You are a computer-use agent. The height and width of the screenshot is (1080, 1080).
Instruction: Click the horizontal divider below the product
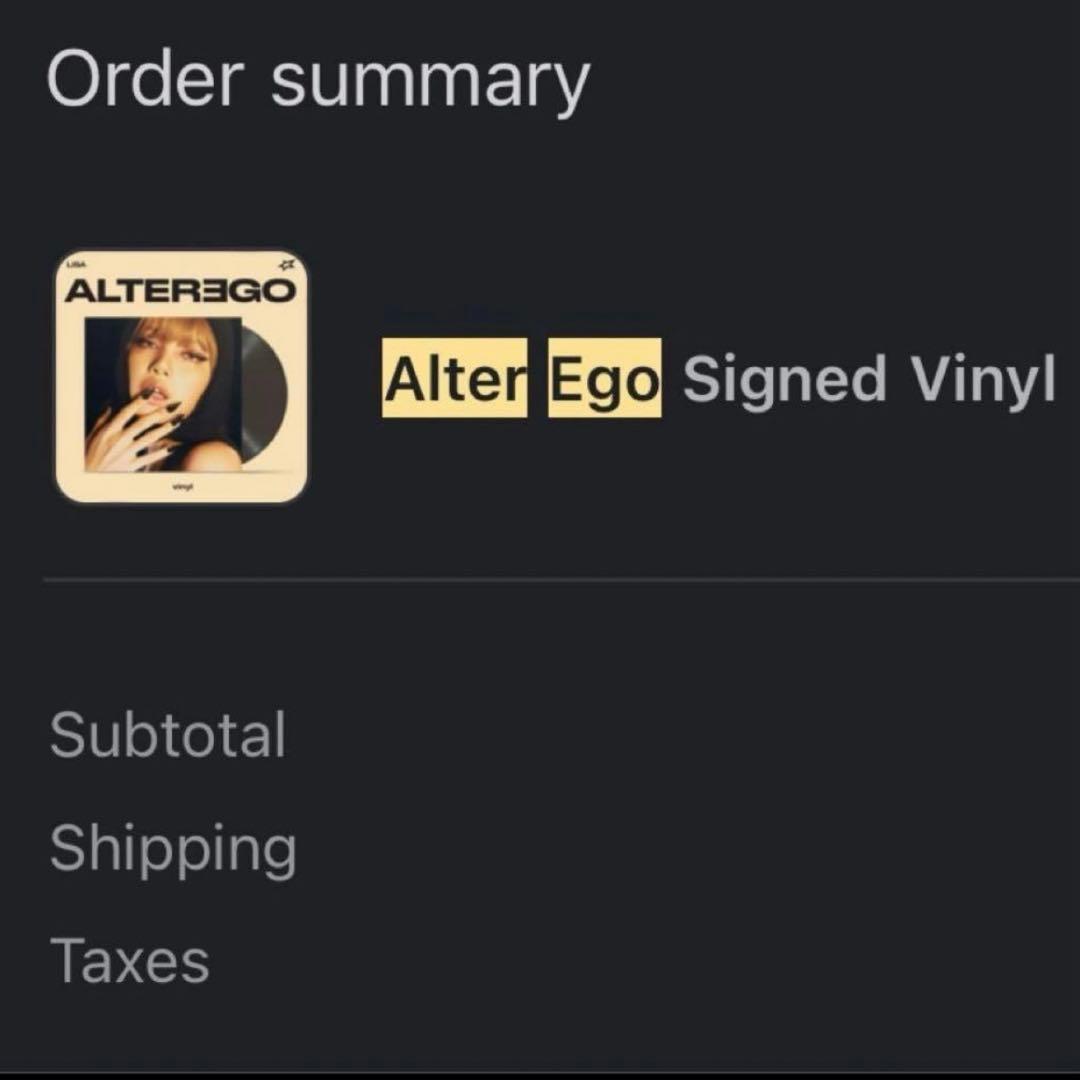[560, 579]
